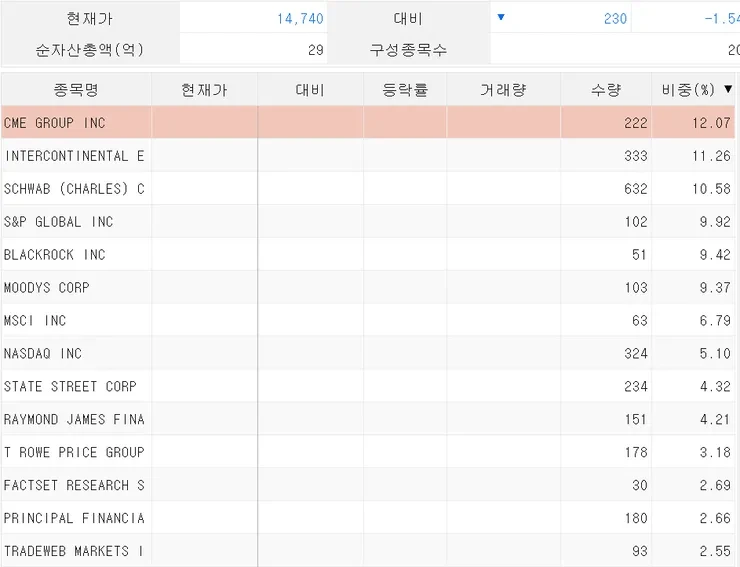Click T ROWE PRICE quantity 178
Screen dimensions: 740x567
[x=636, y=452]
